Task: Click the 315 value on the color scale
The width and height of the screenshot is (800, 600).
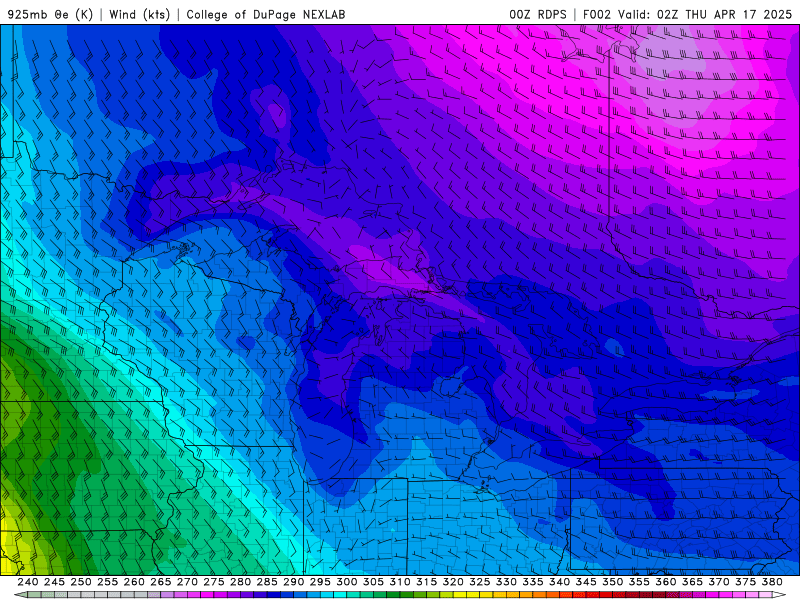Action: tap(427, 582)
